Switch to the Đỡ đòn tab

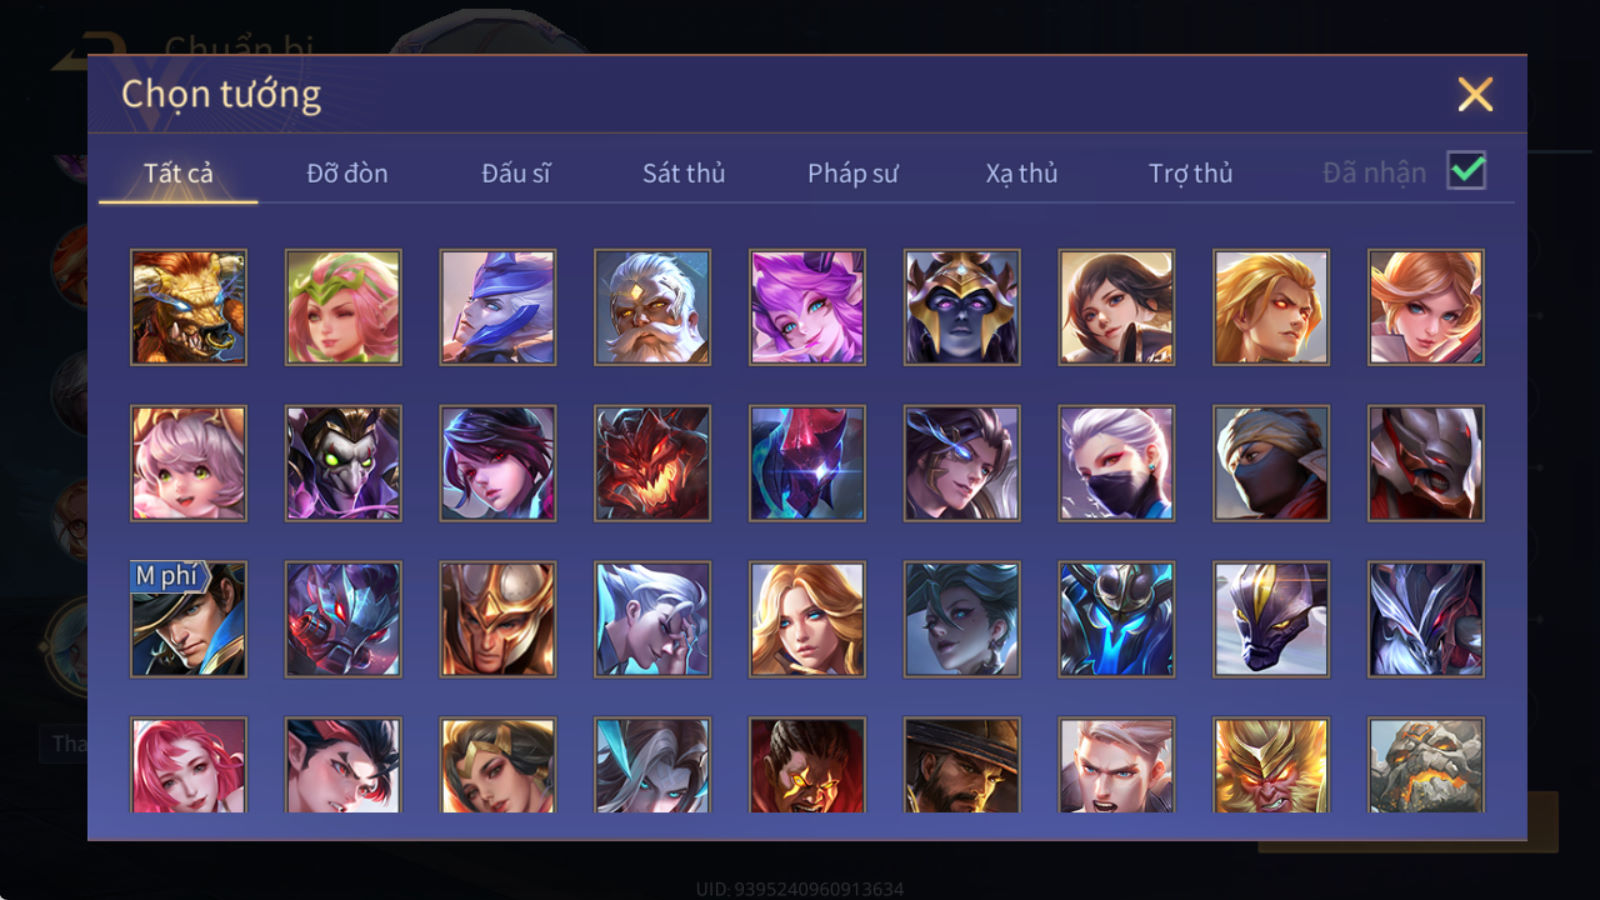coord(347,173)
